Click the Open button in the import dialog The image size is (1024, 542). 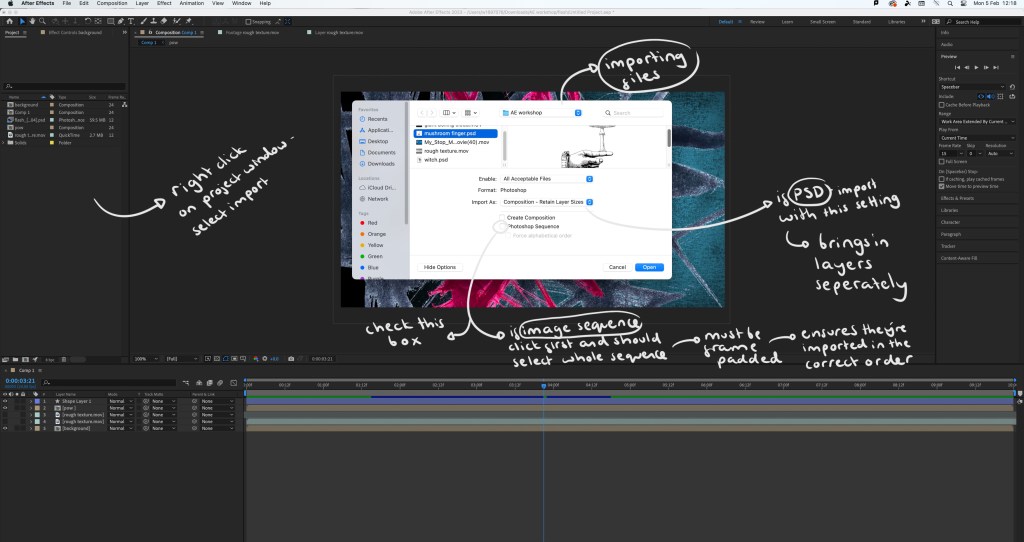click(x=649, y=267)
